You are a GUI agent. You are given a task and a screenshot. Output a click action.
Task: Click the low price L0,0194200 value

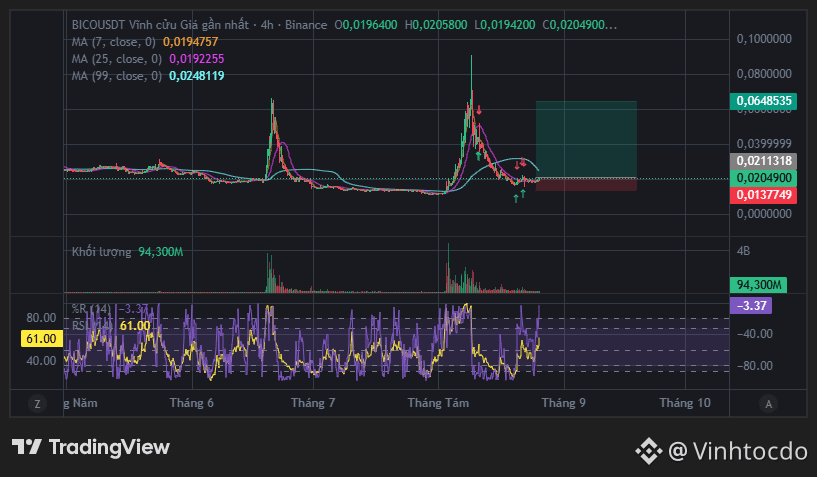505,25
